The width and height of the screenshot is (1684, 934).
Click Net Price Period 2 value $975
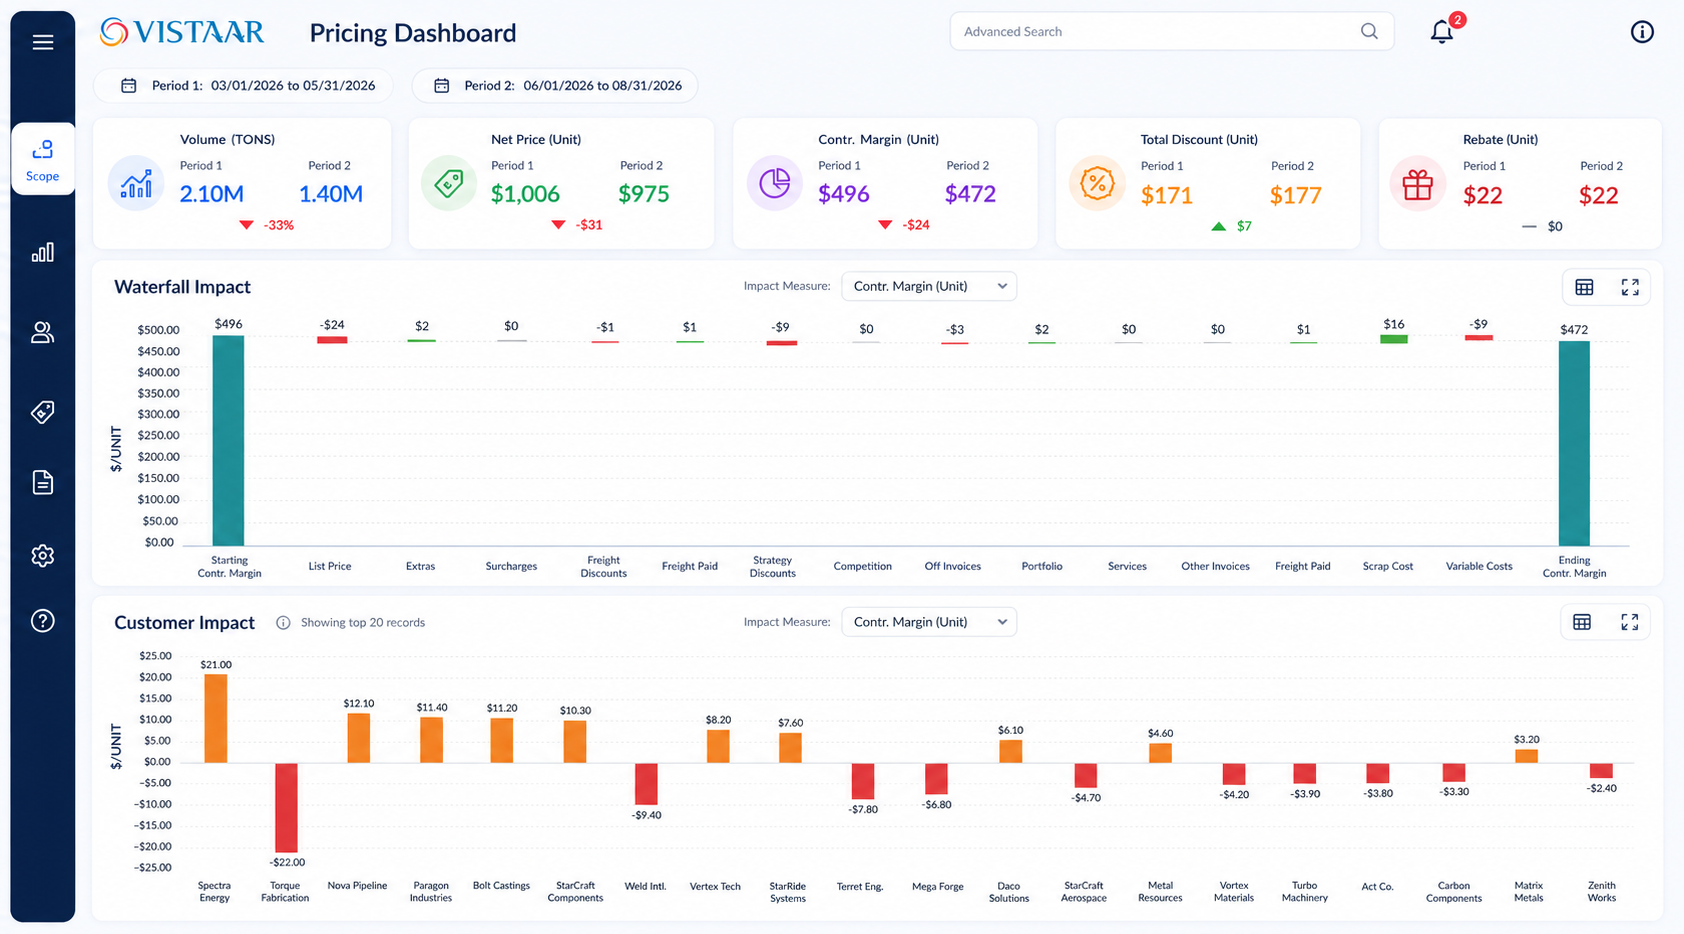643,194
